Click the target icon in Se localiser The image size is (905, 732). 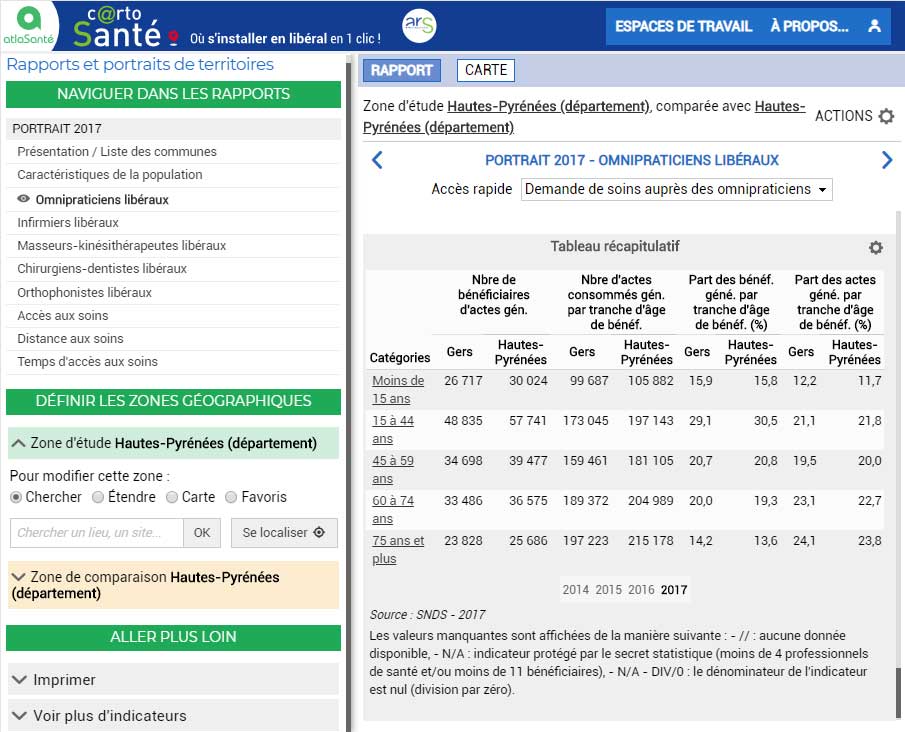[319, 532]
